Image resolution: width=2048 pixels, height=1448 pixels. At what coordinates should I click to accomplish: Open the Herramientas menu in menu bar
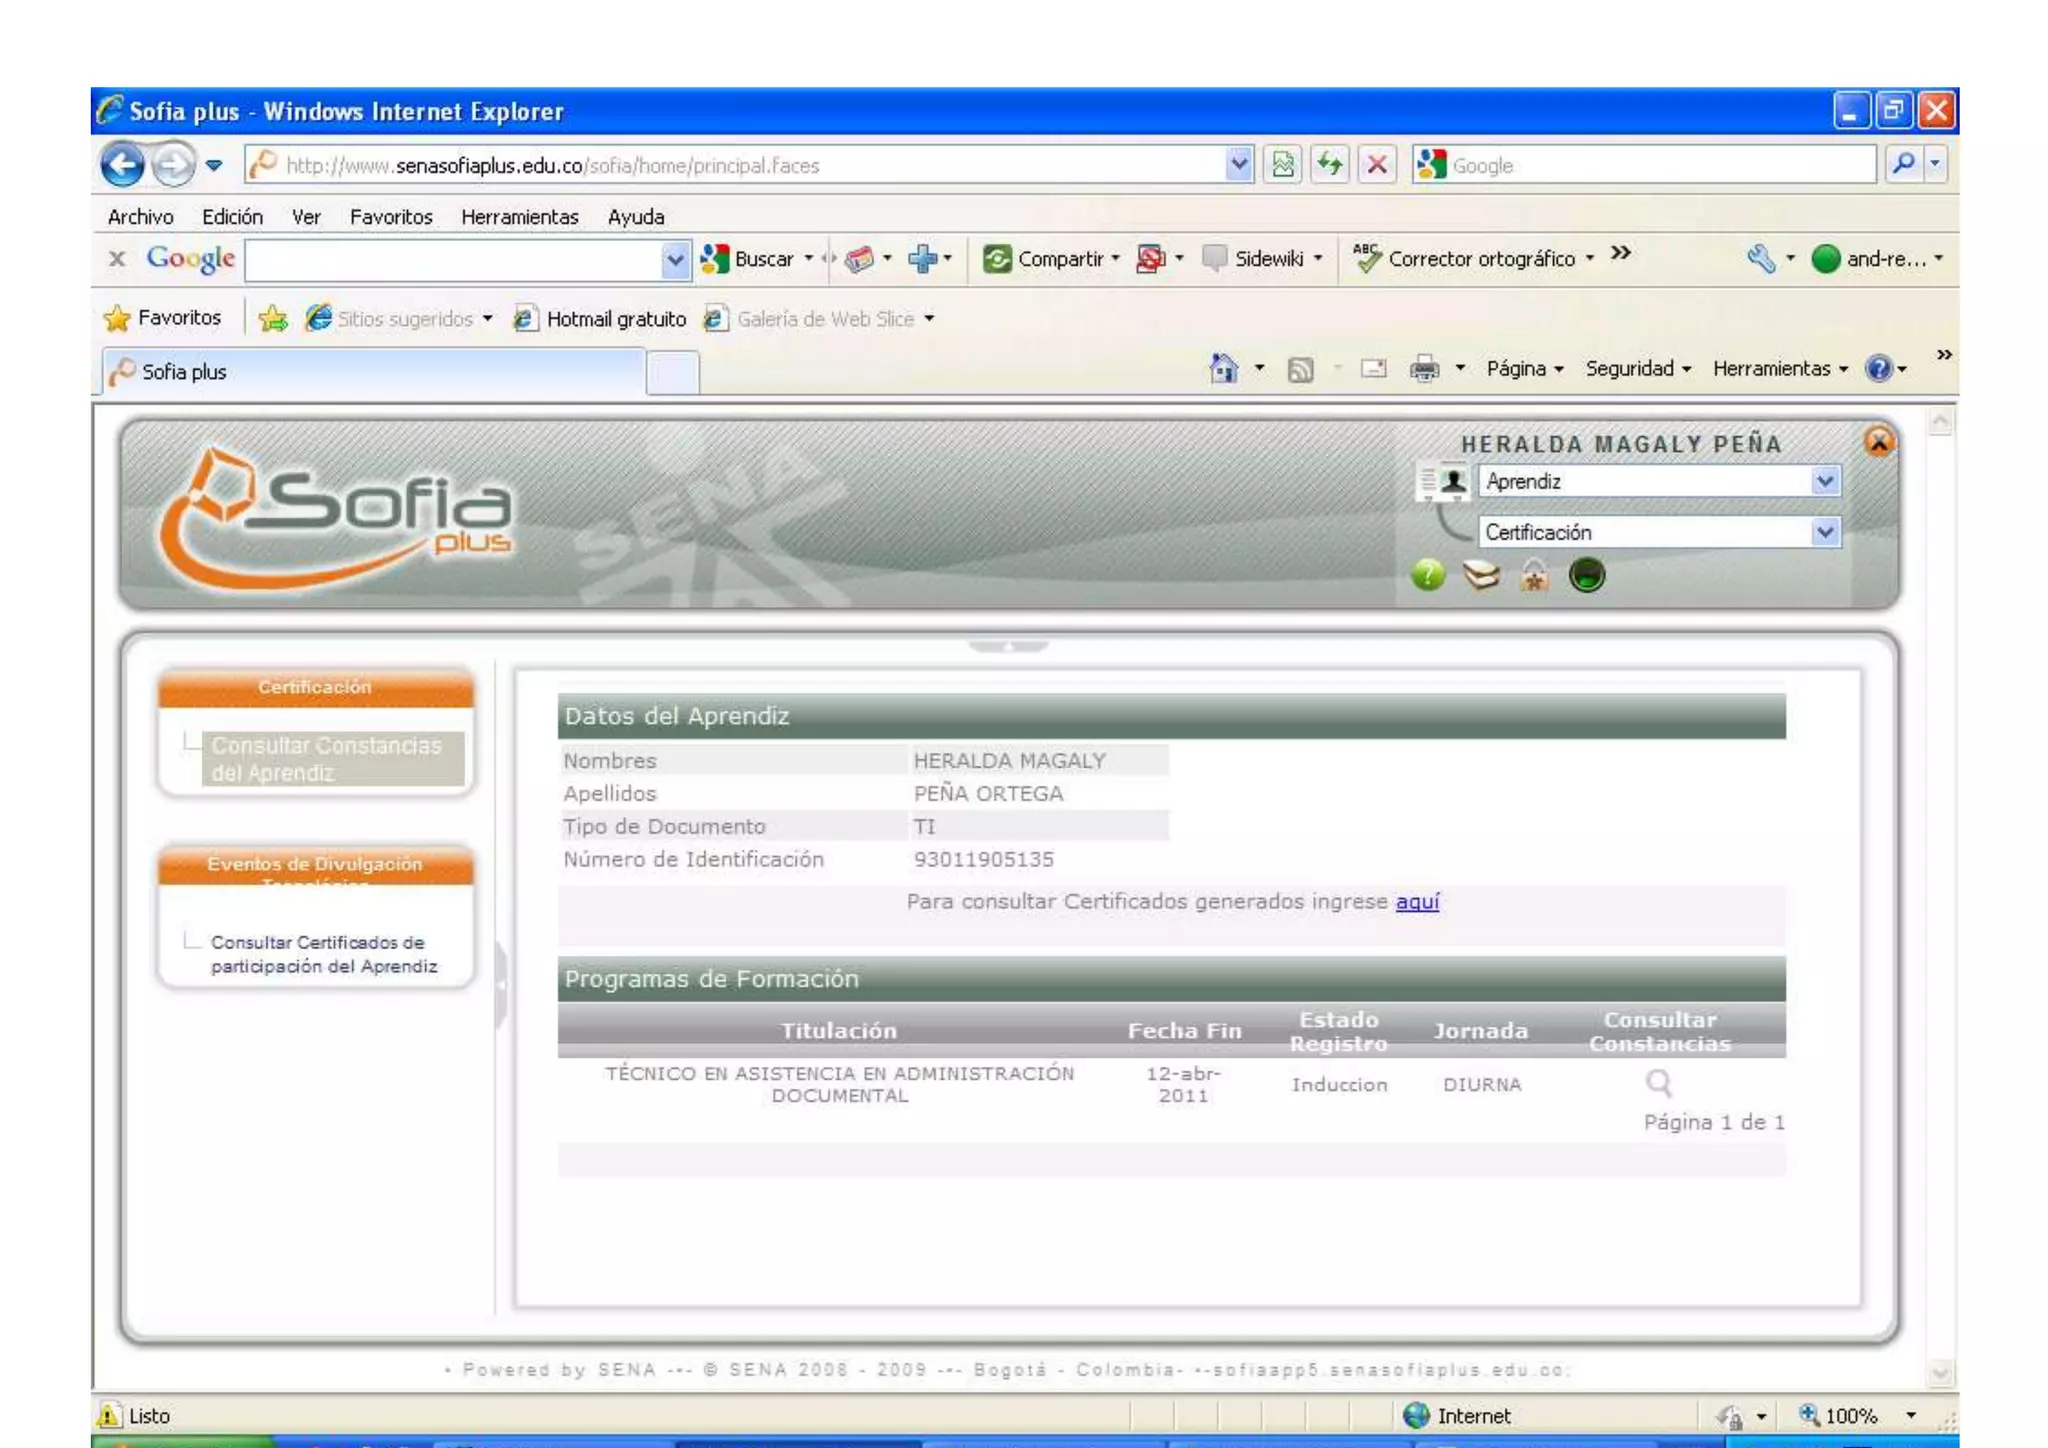tap(519, 217)
